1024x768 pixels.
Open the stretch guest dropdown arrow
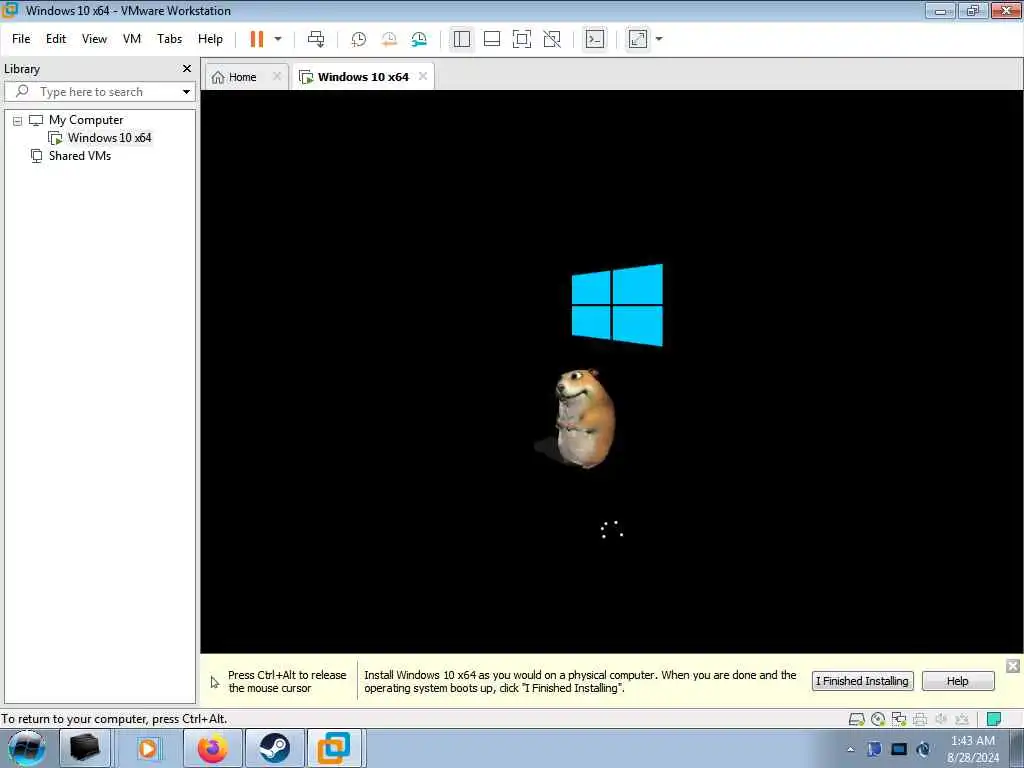659,39
